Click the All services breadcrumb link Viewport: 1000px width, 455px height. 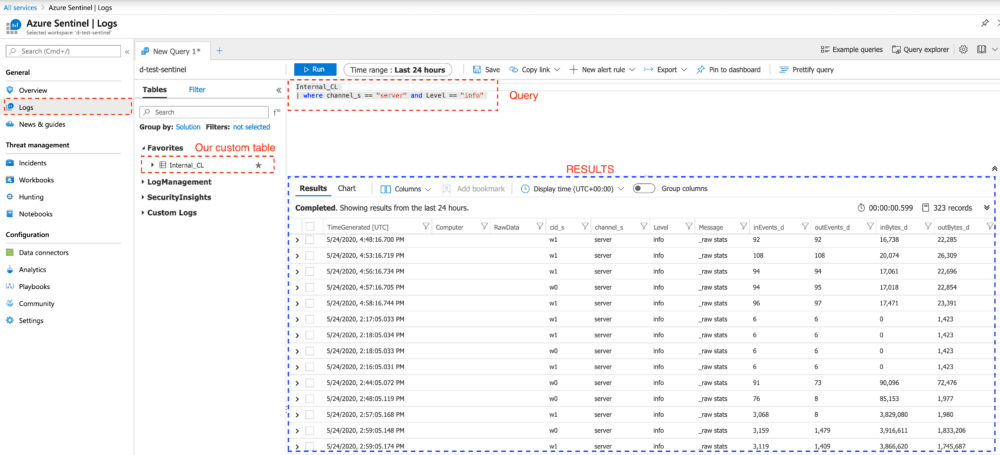[22, 6]
